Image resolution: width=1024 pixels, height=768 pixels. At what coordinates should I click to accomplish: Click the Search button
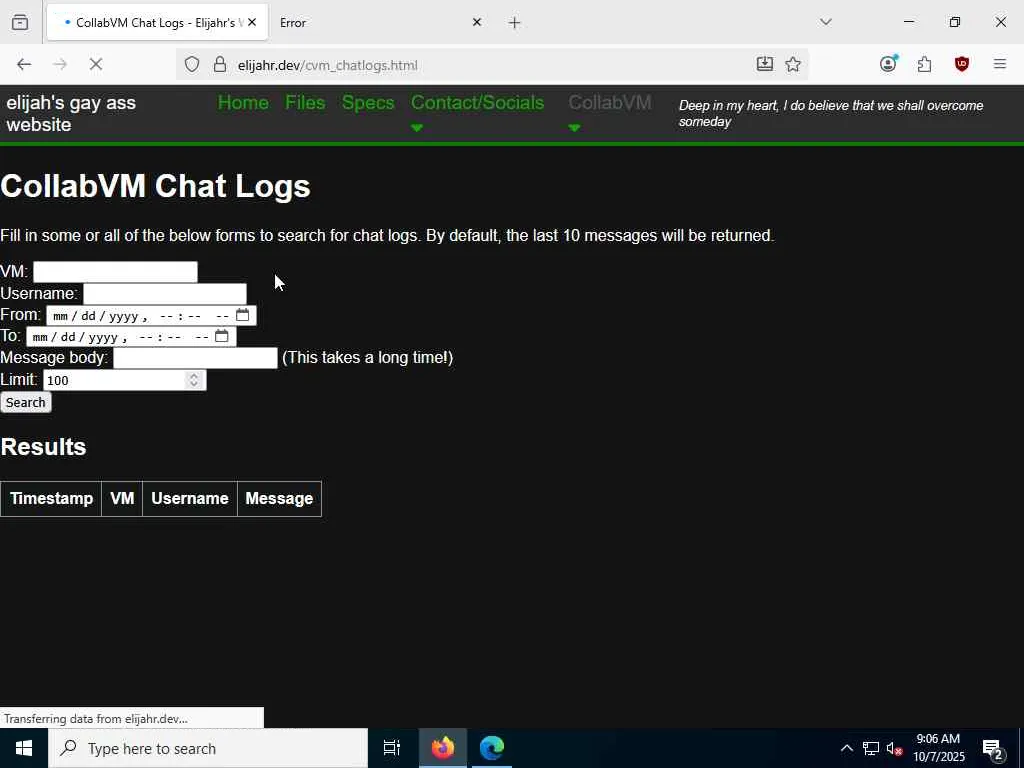click(25, 402)
